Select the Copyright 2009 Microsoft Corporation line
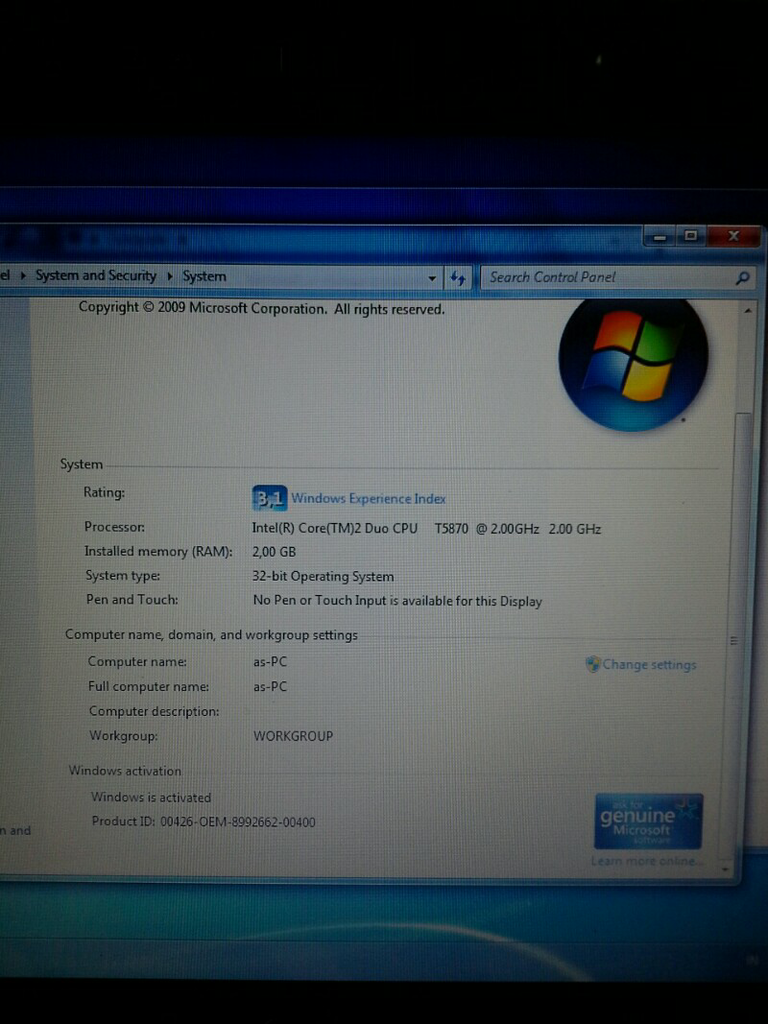 click(262, 308)
